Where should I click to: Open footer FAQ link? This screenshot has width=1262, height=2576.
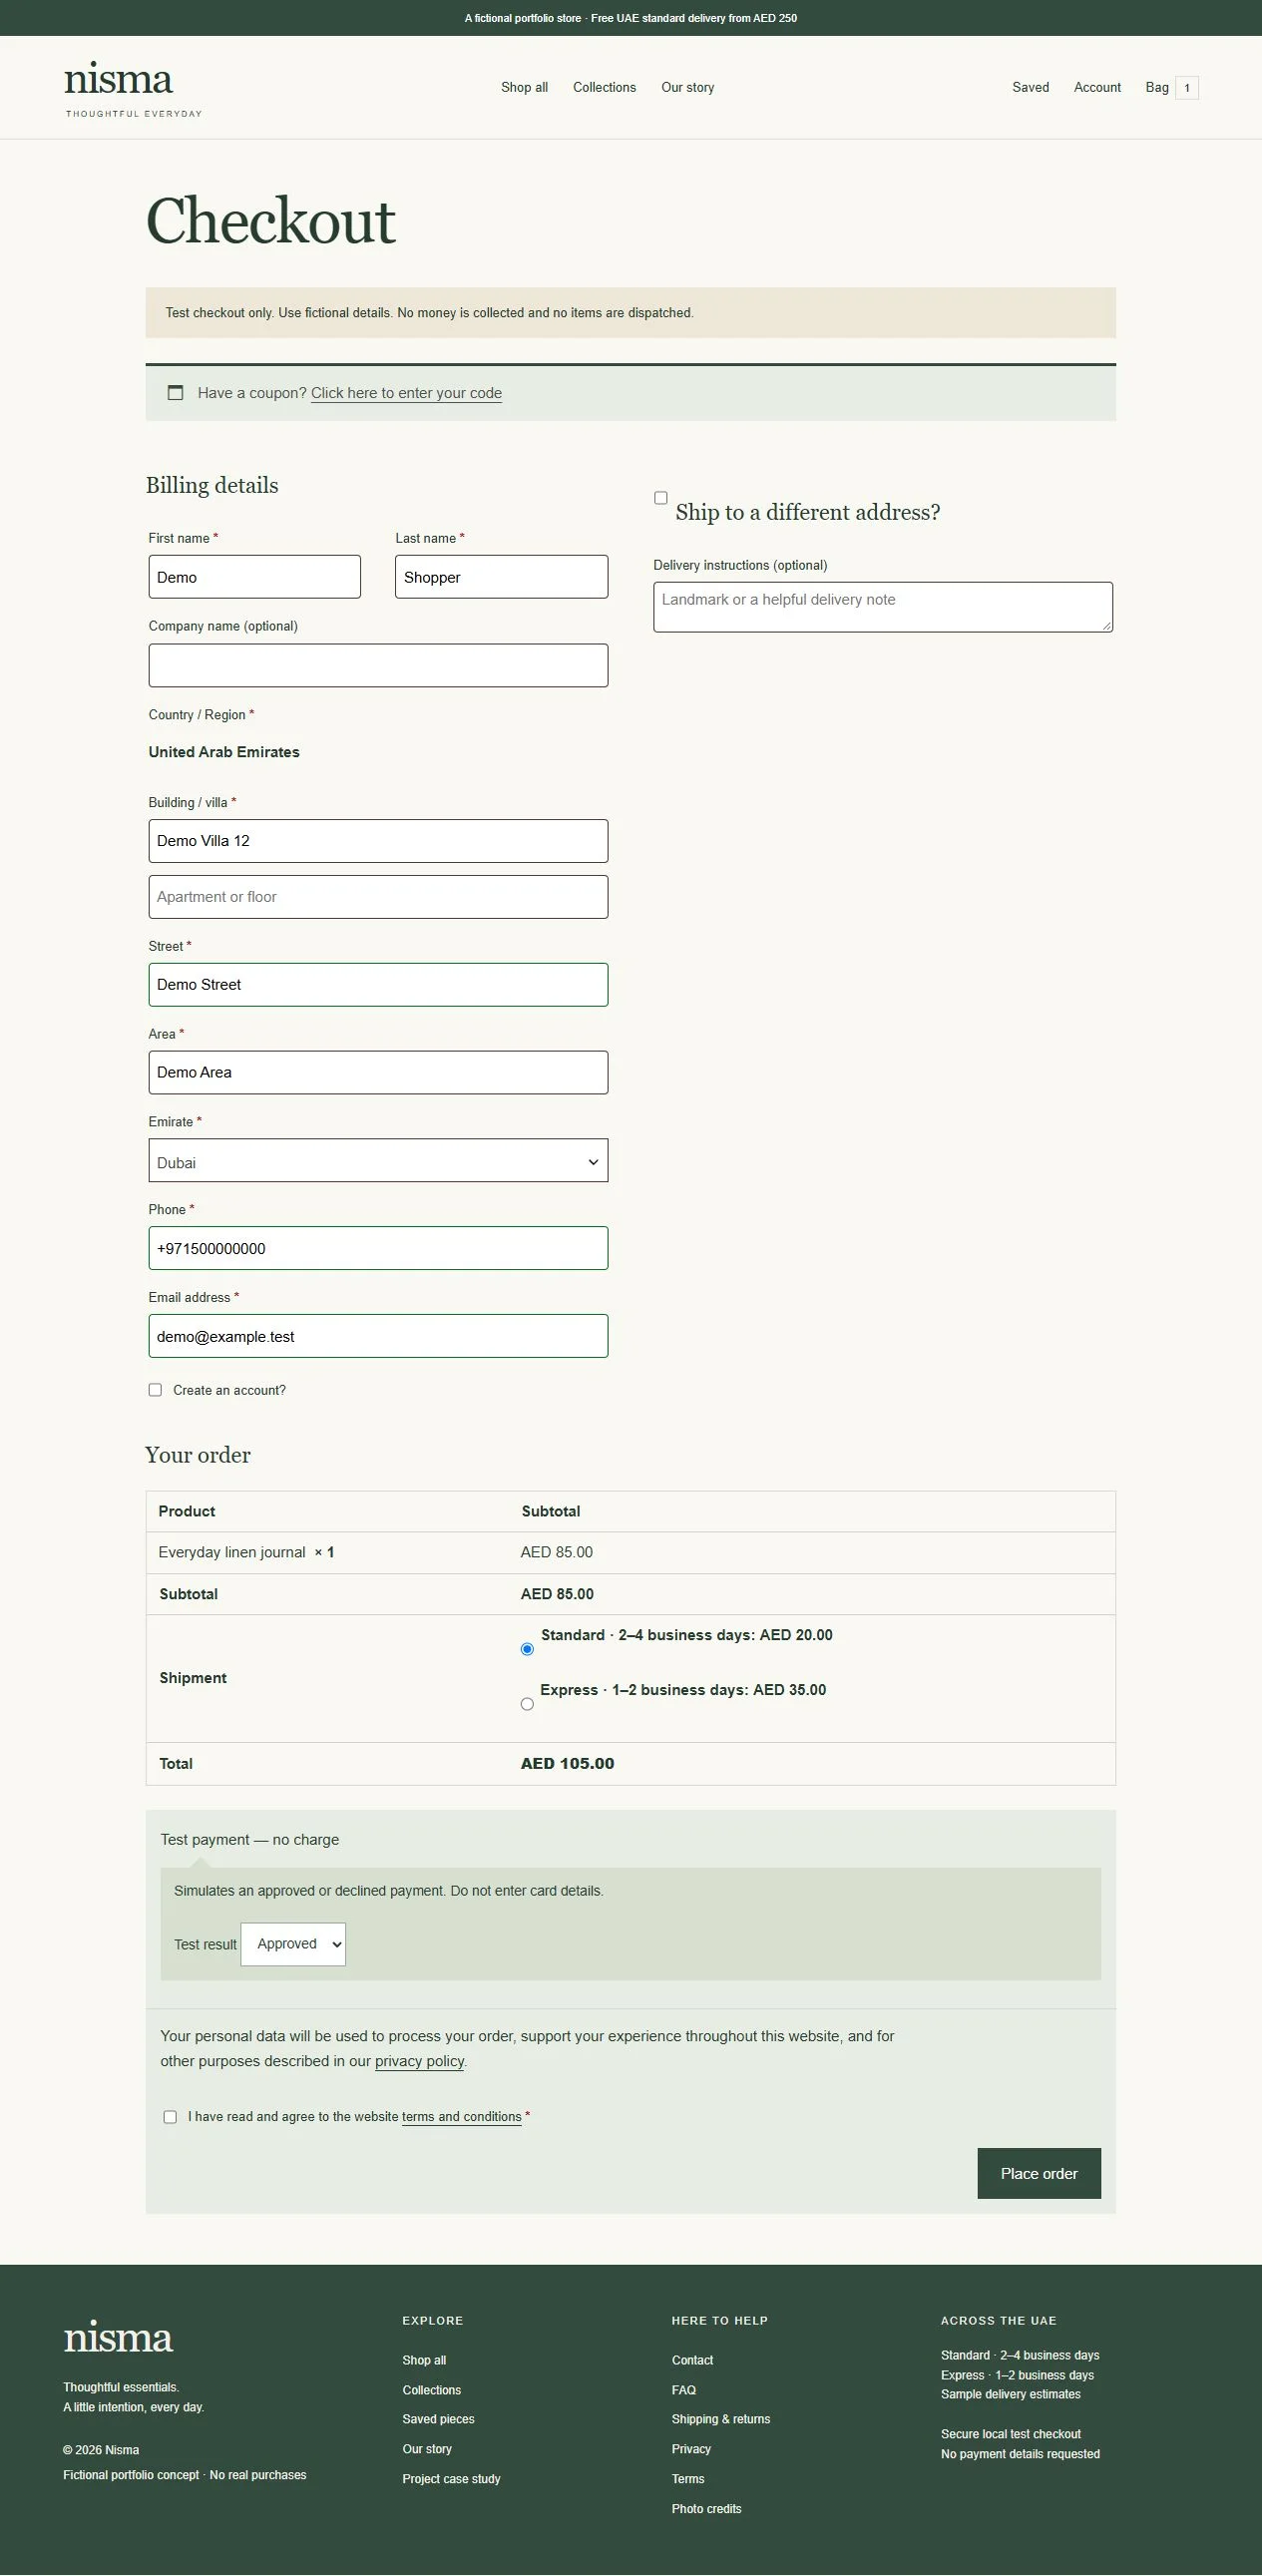(x=684, y=2390)
